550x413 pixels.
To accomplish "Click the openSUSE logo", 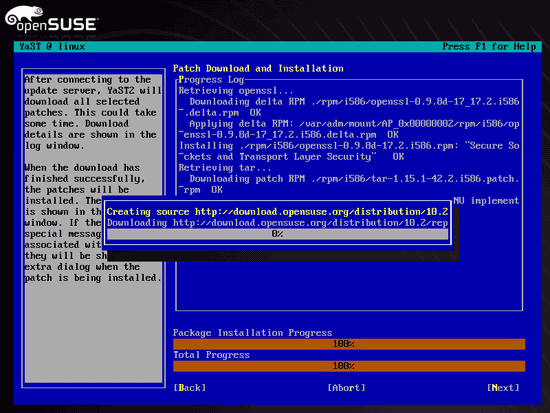I will [51, 19].
